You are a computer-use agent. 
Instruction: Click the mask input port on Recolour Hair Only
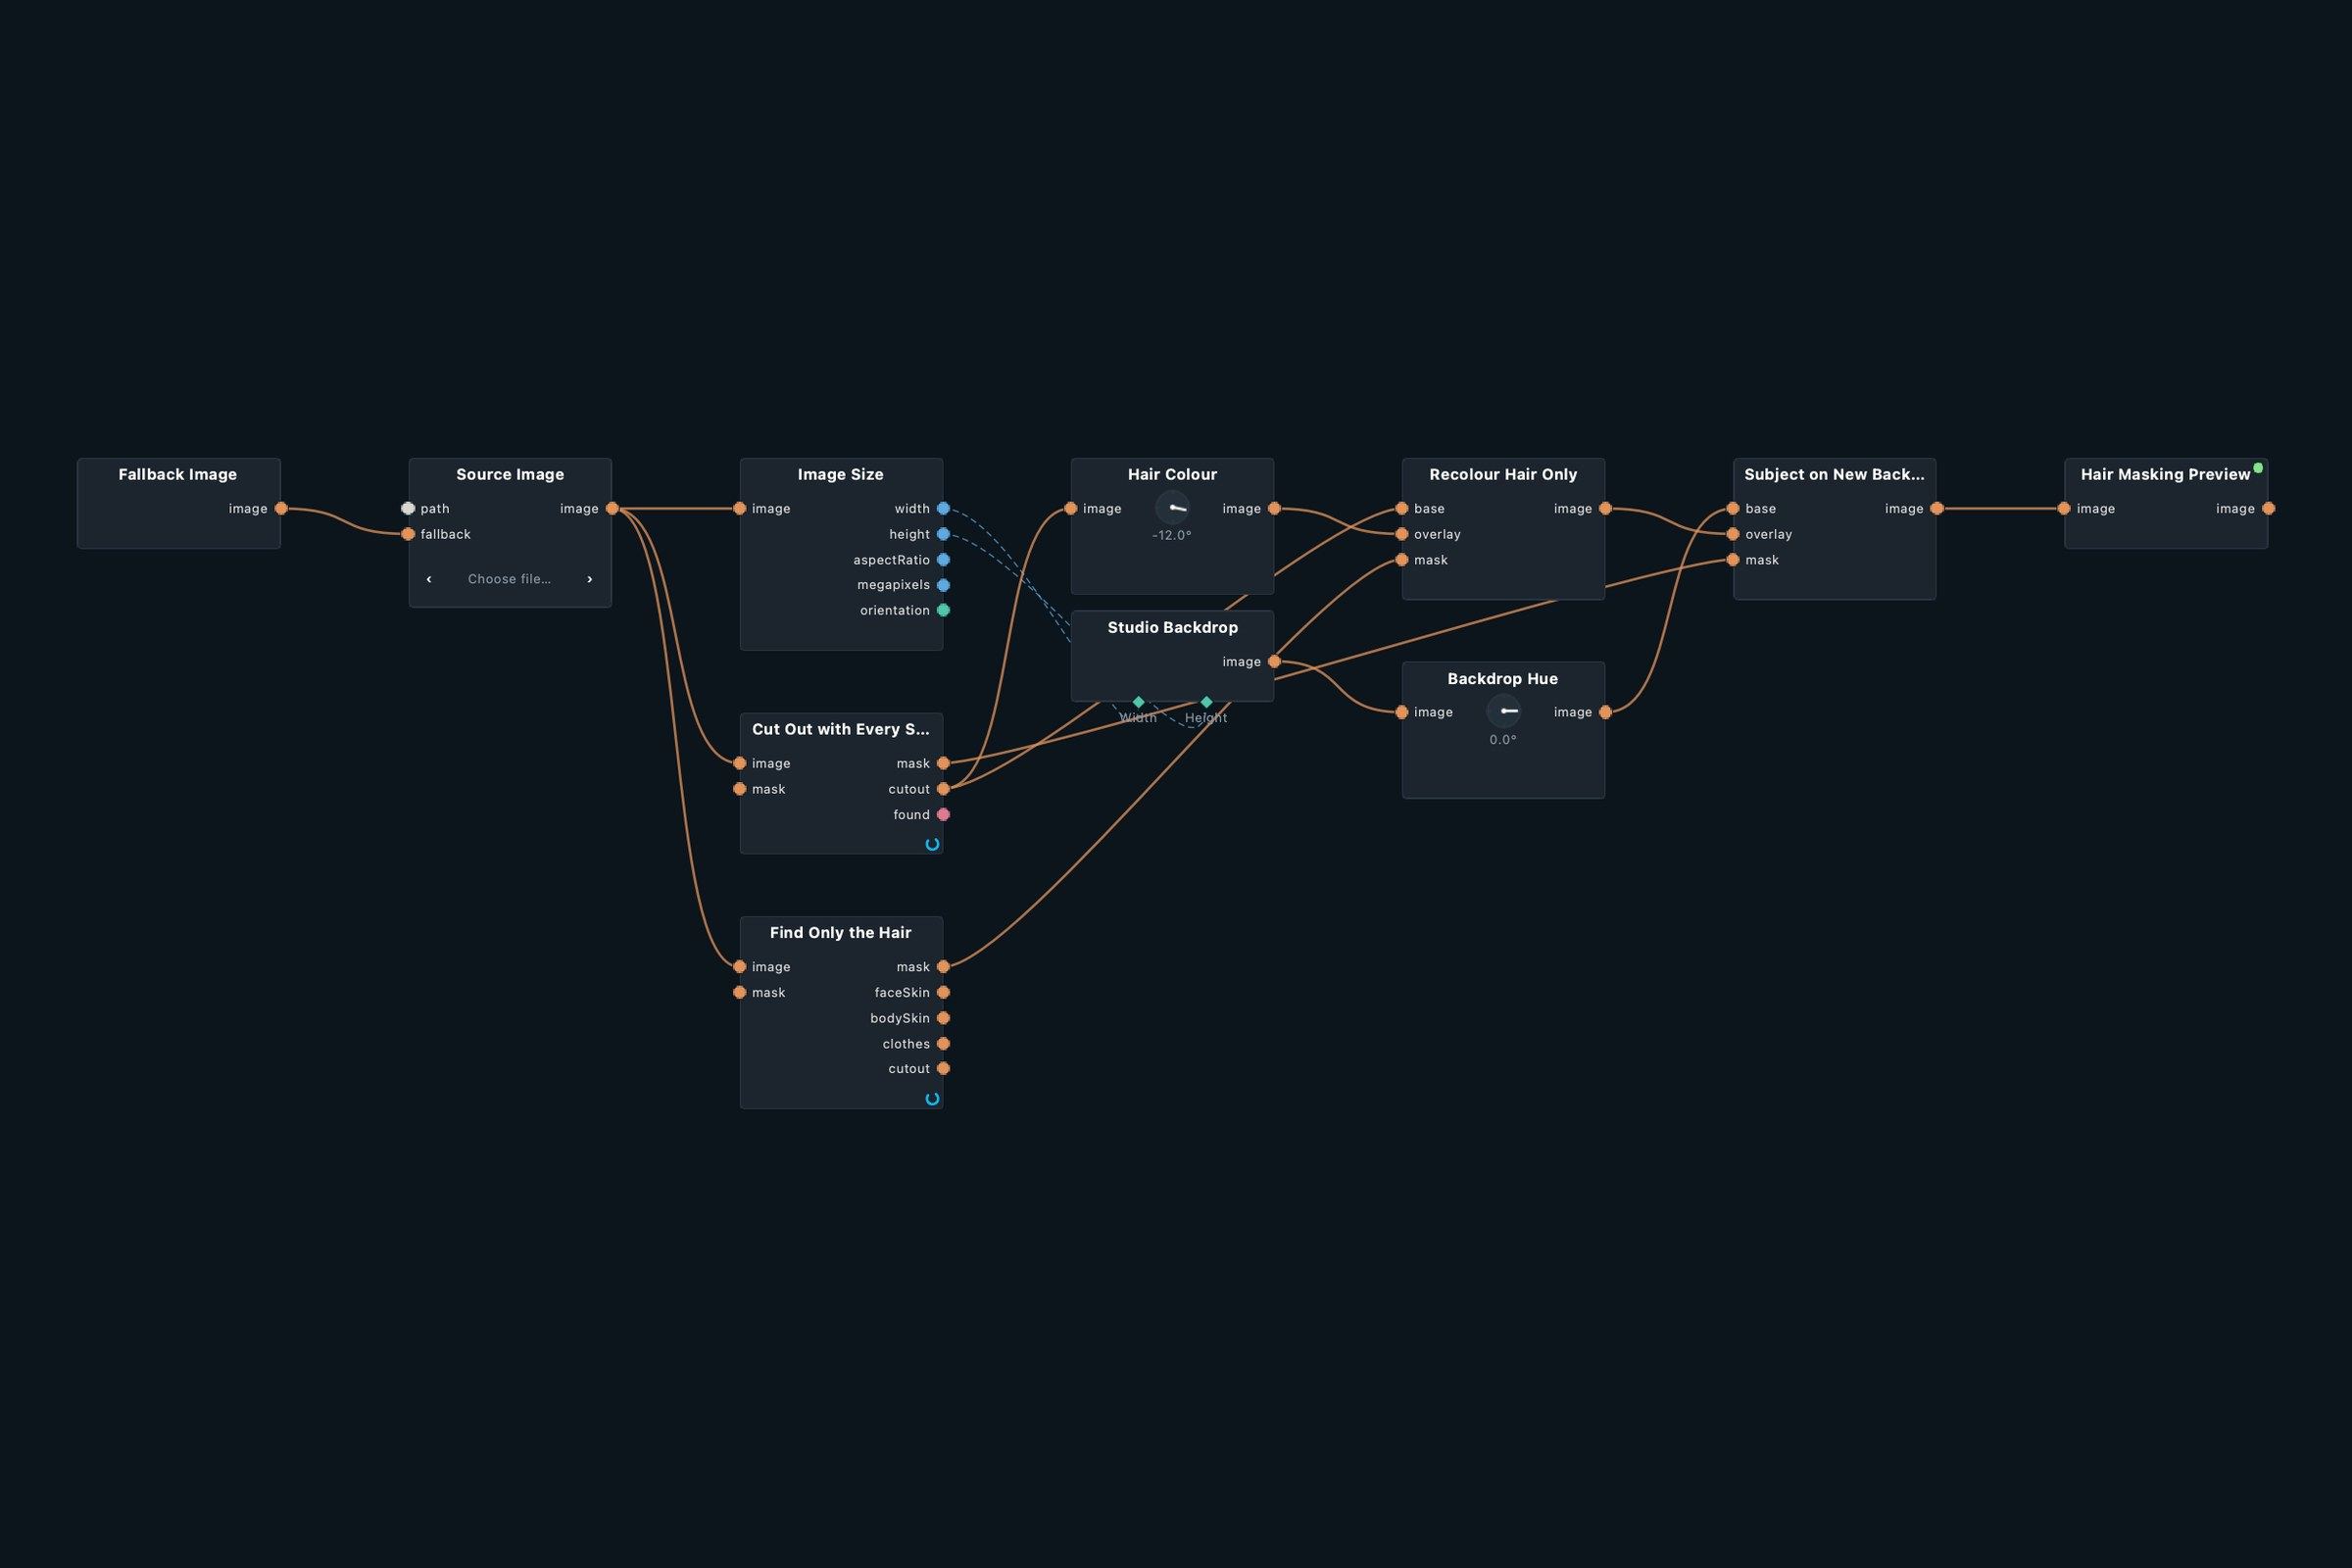[1402, 560]
